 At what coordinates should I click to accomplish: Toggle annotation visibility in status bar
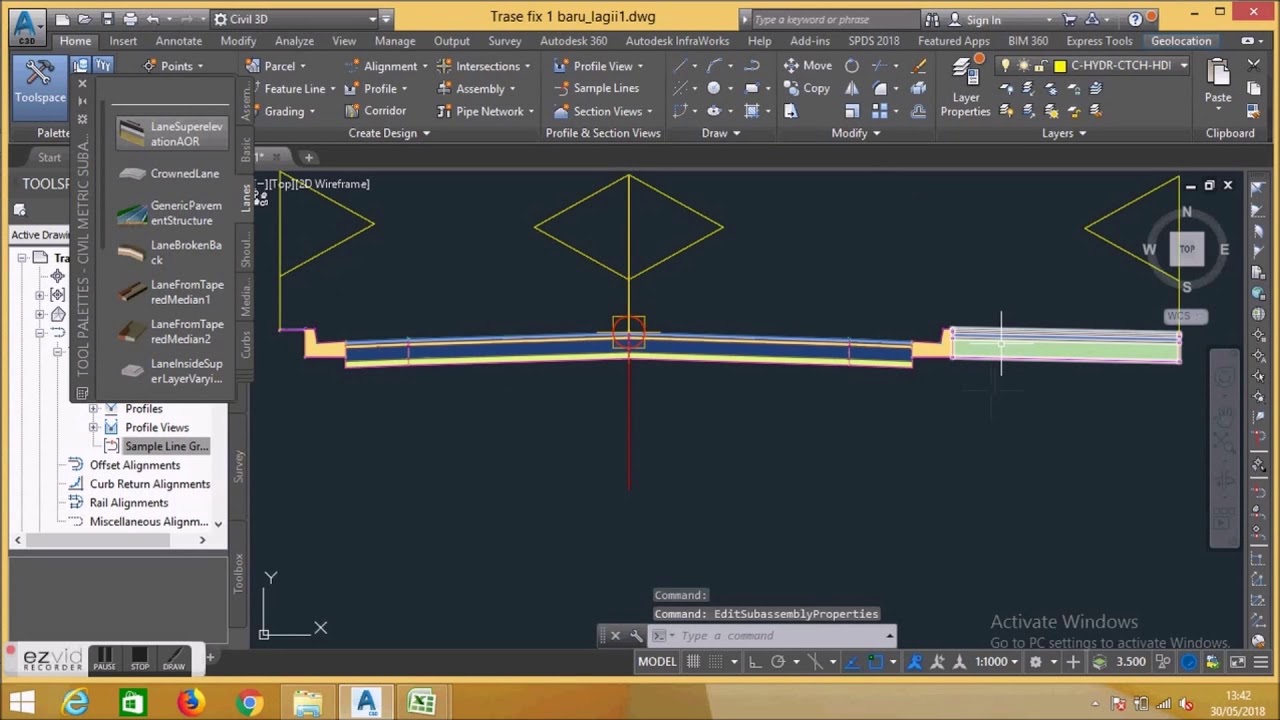pyautogui.click(x=917, y=662)
